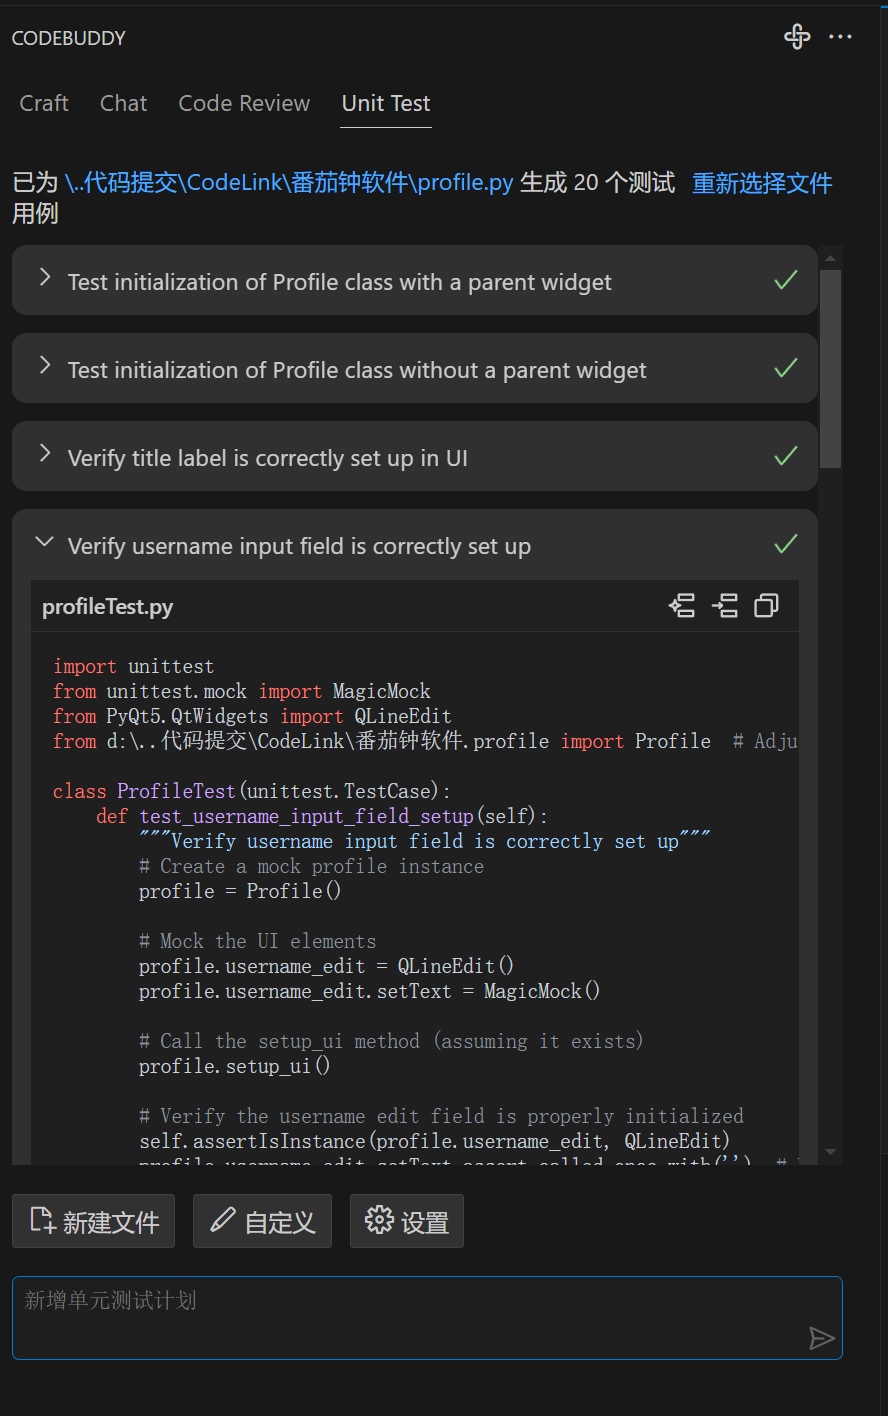Open the more actions menu (···)

click(x=840, y=37)
